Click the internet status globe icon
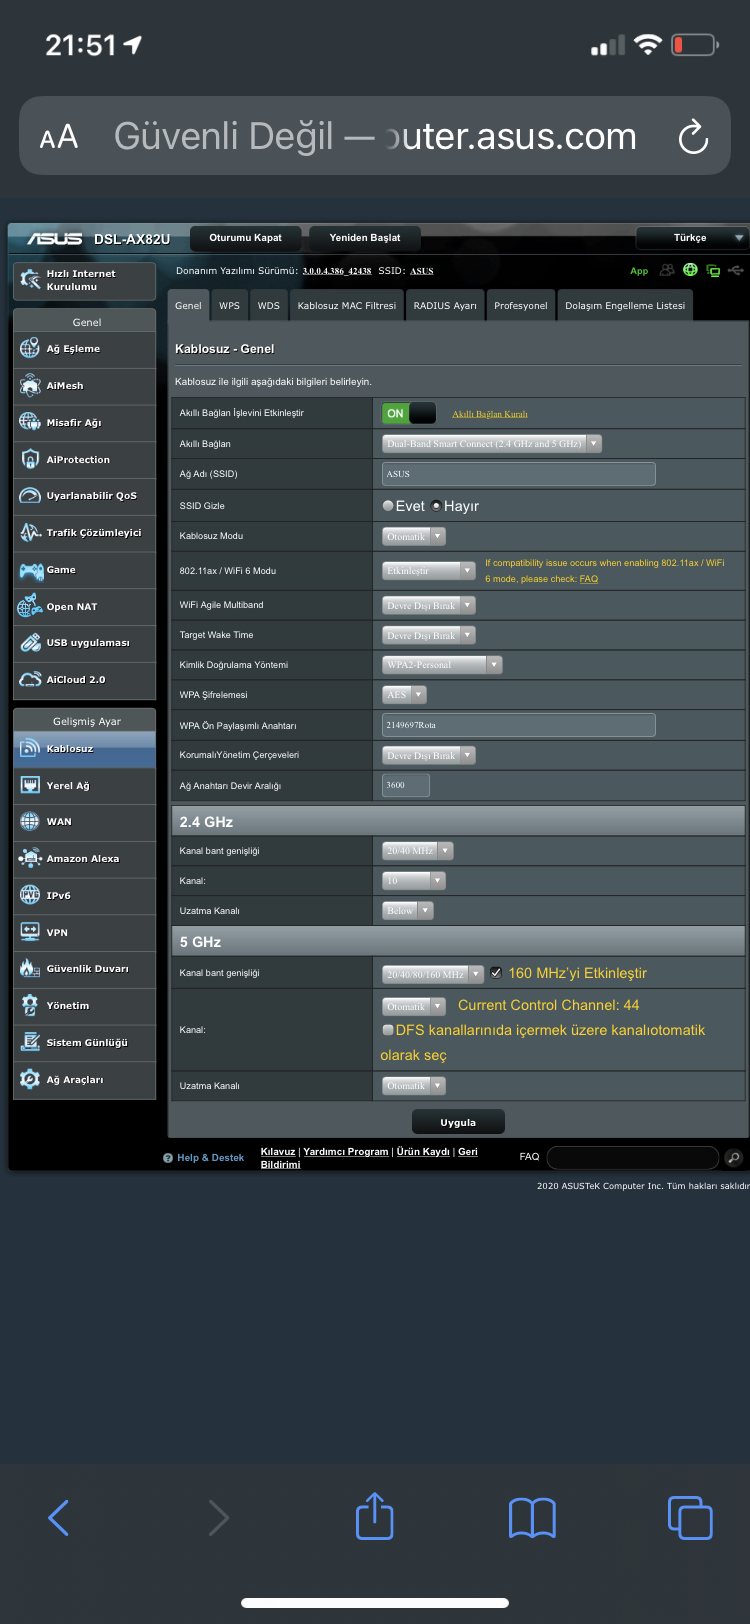 [690, 270]
